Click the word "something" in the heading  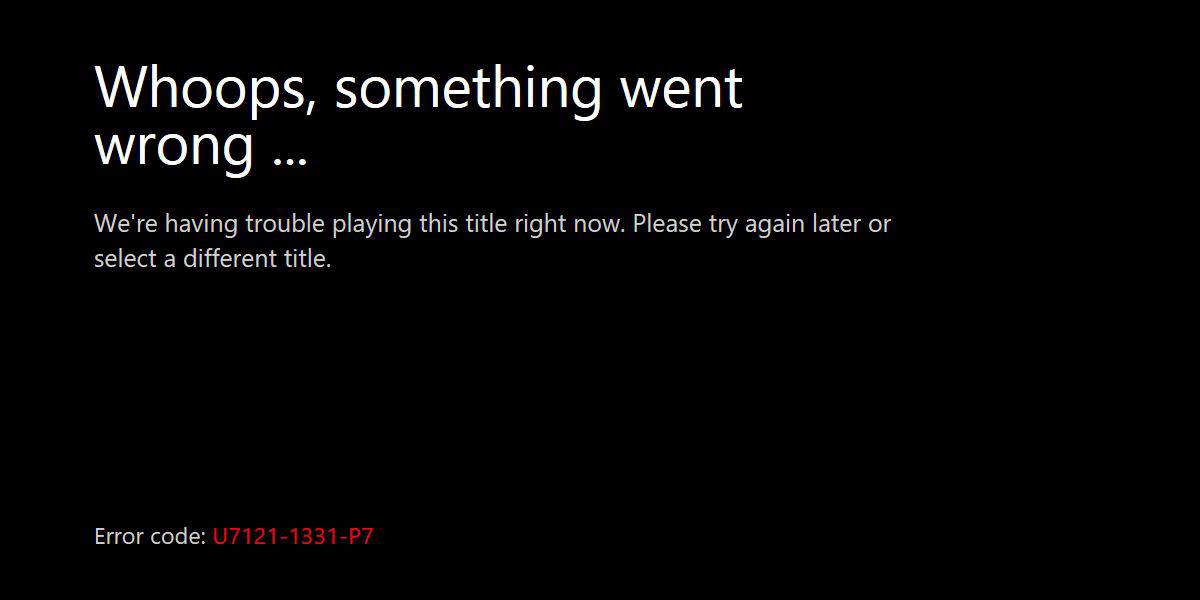click(468, 88)
